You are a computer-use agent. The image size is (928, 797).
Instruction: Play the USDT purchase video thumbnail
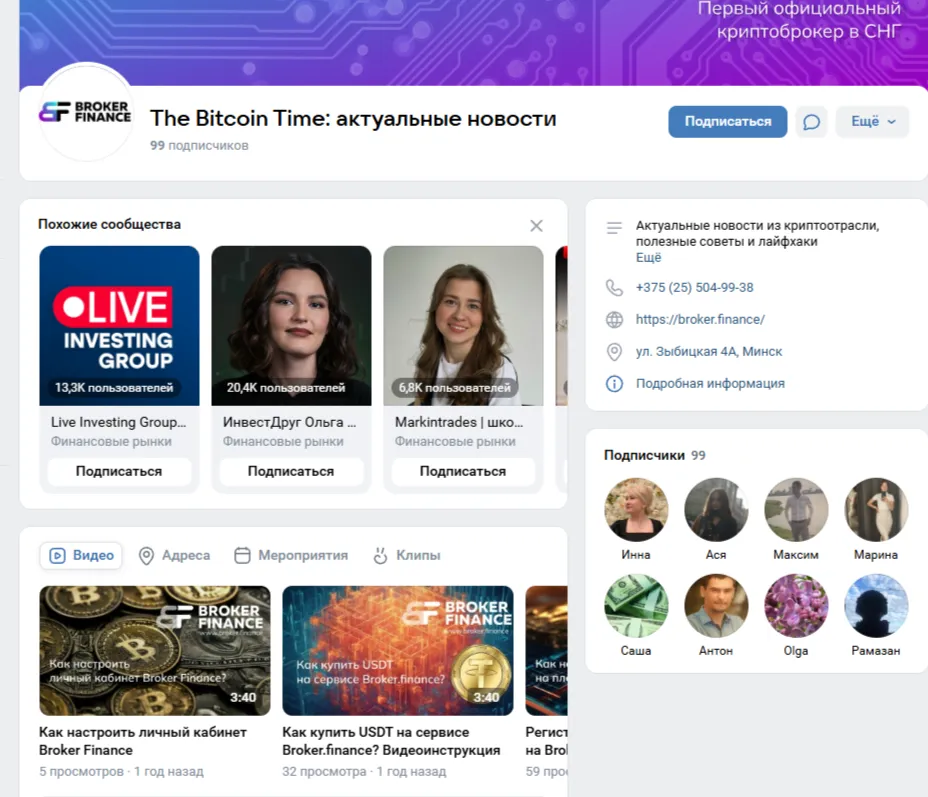[x=398, y=651]
